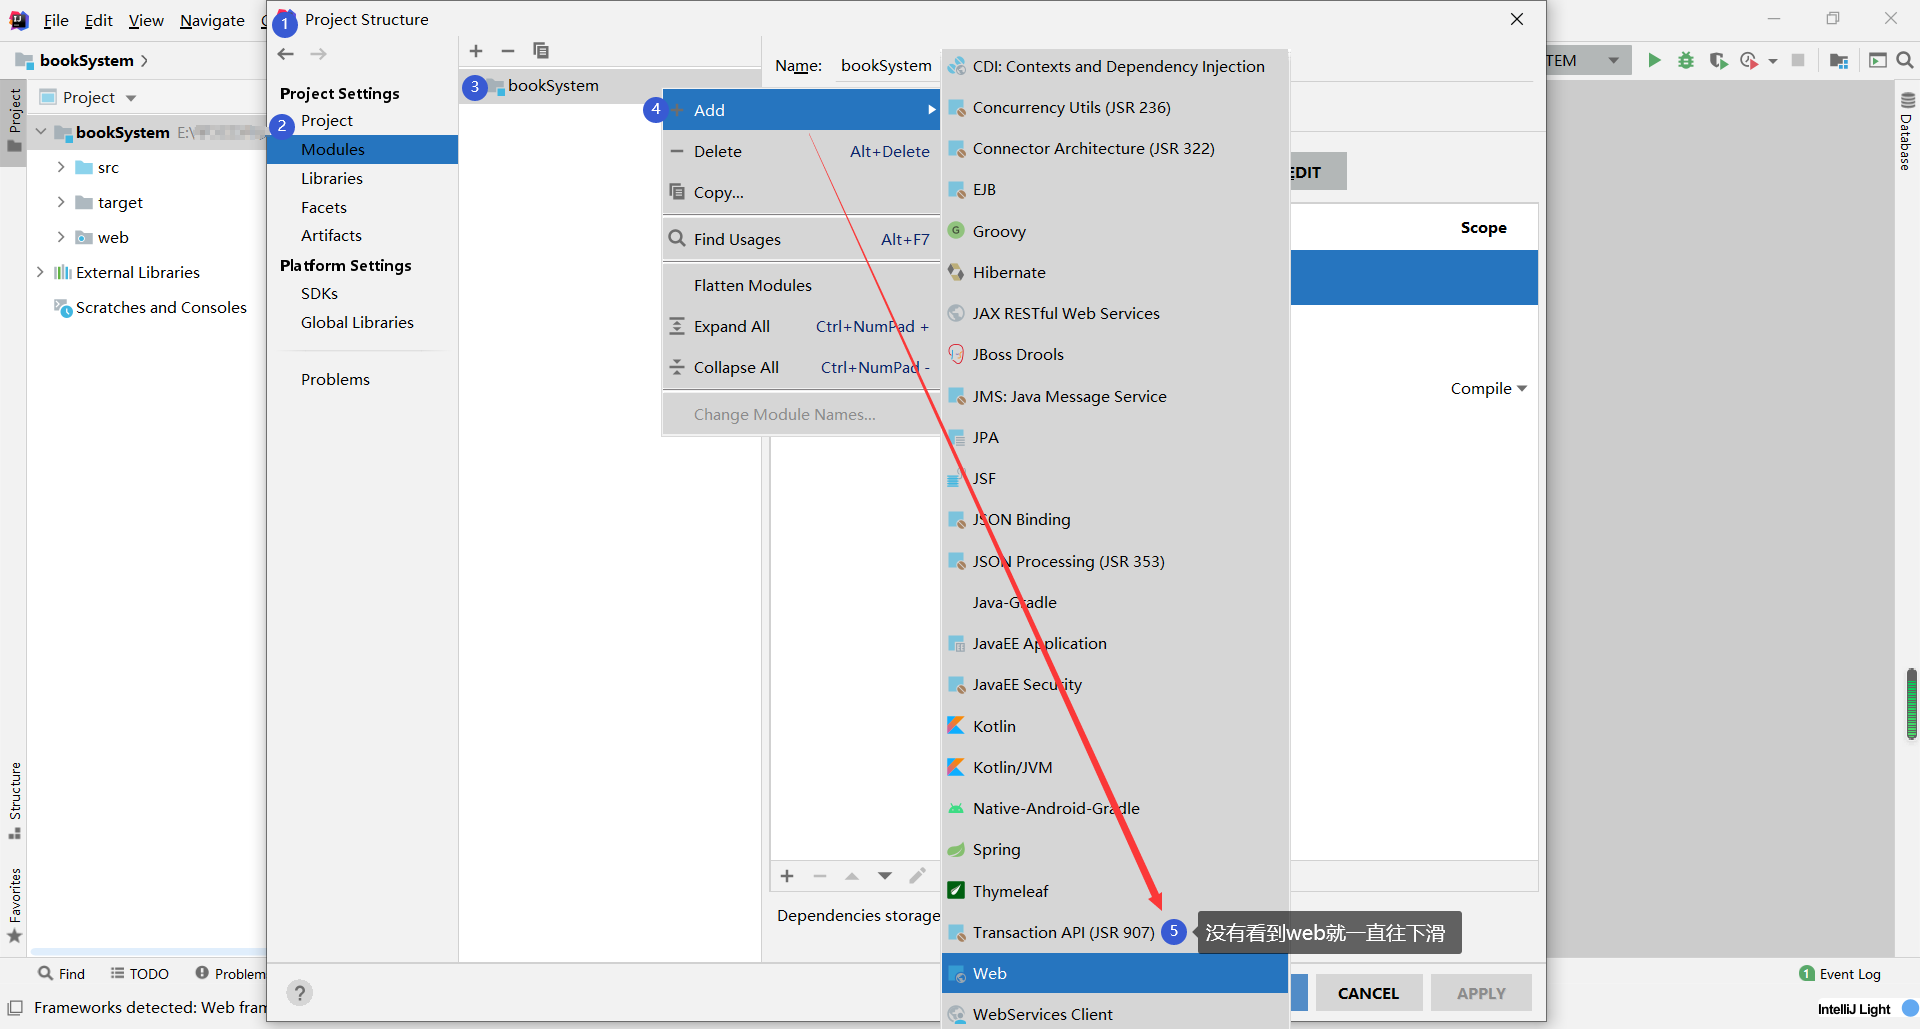Copy the selected module with the copy icon
Image resolution: width=1920 pixels, height=1029 pixels.
click(541, 51)
